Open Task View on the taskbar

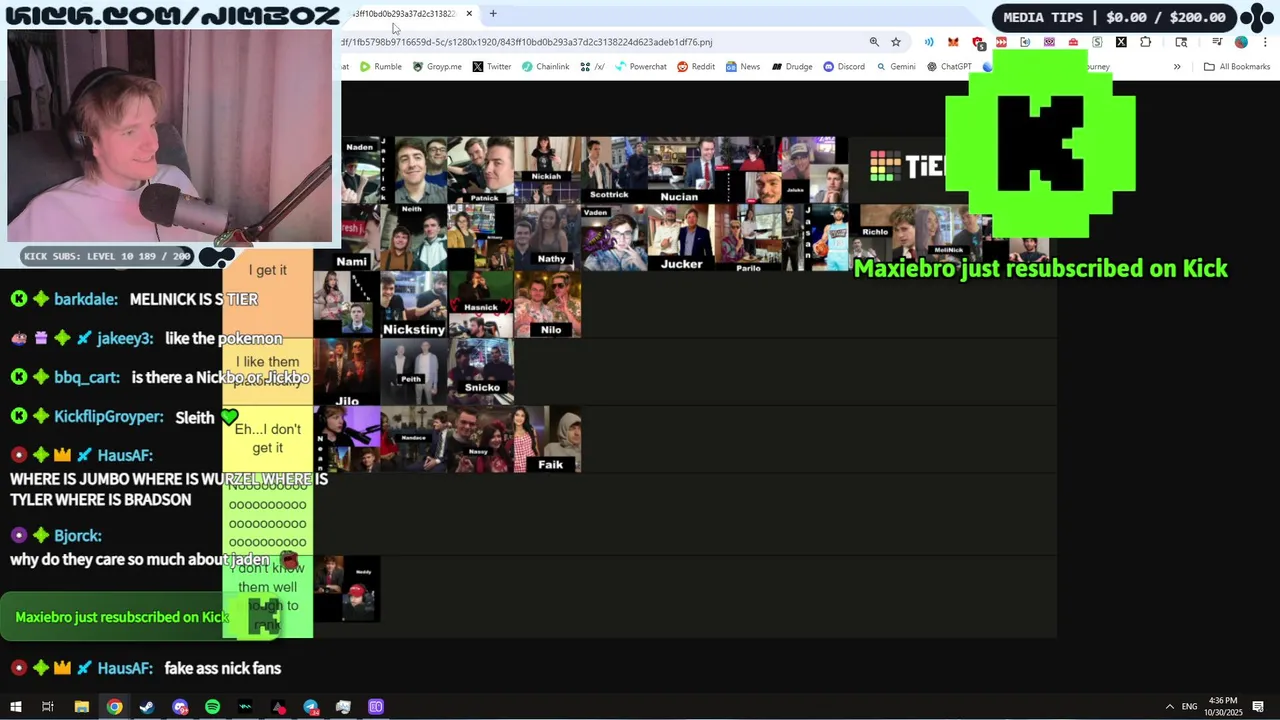coord(47,707)
